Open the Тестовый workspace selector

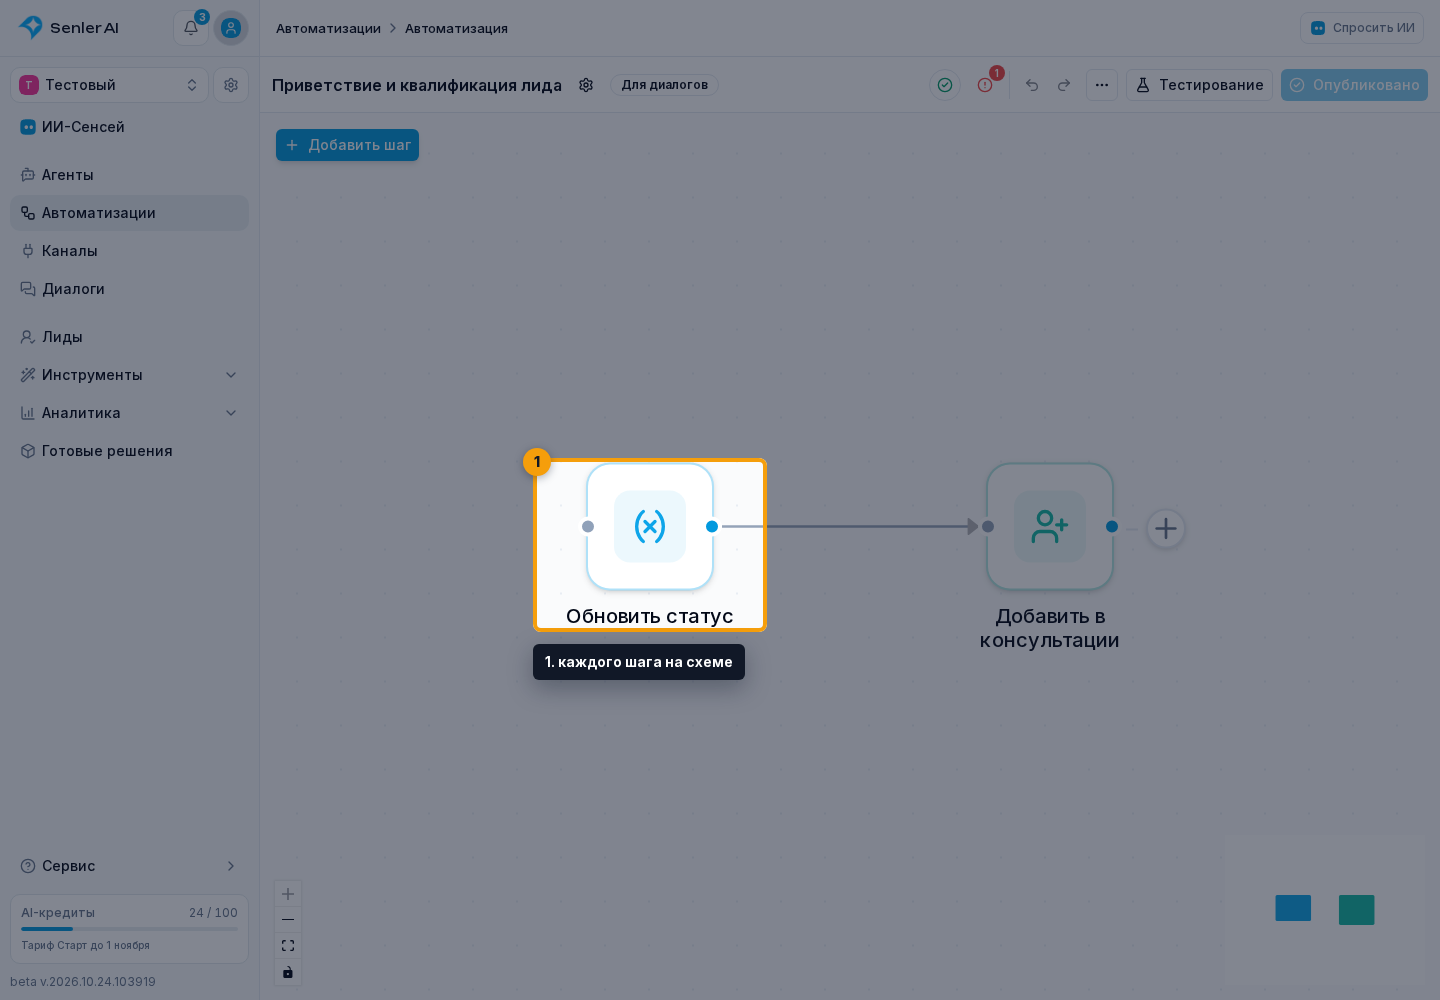point(110,85)
